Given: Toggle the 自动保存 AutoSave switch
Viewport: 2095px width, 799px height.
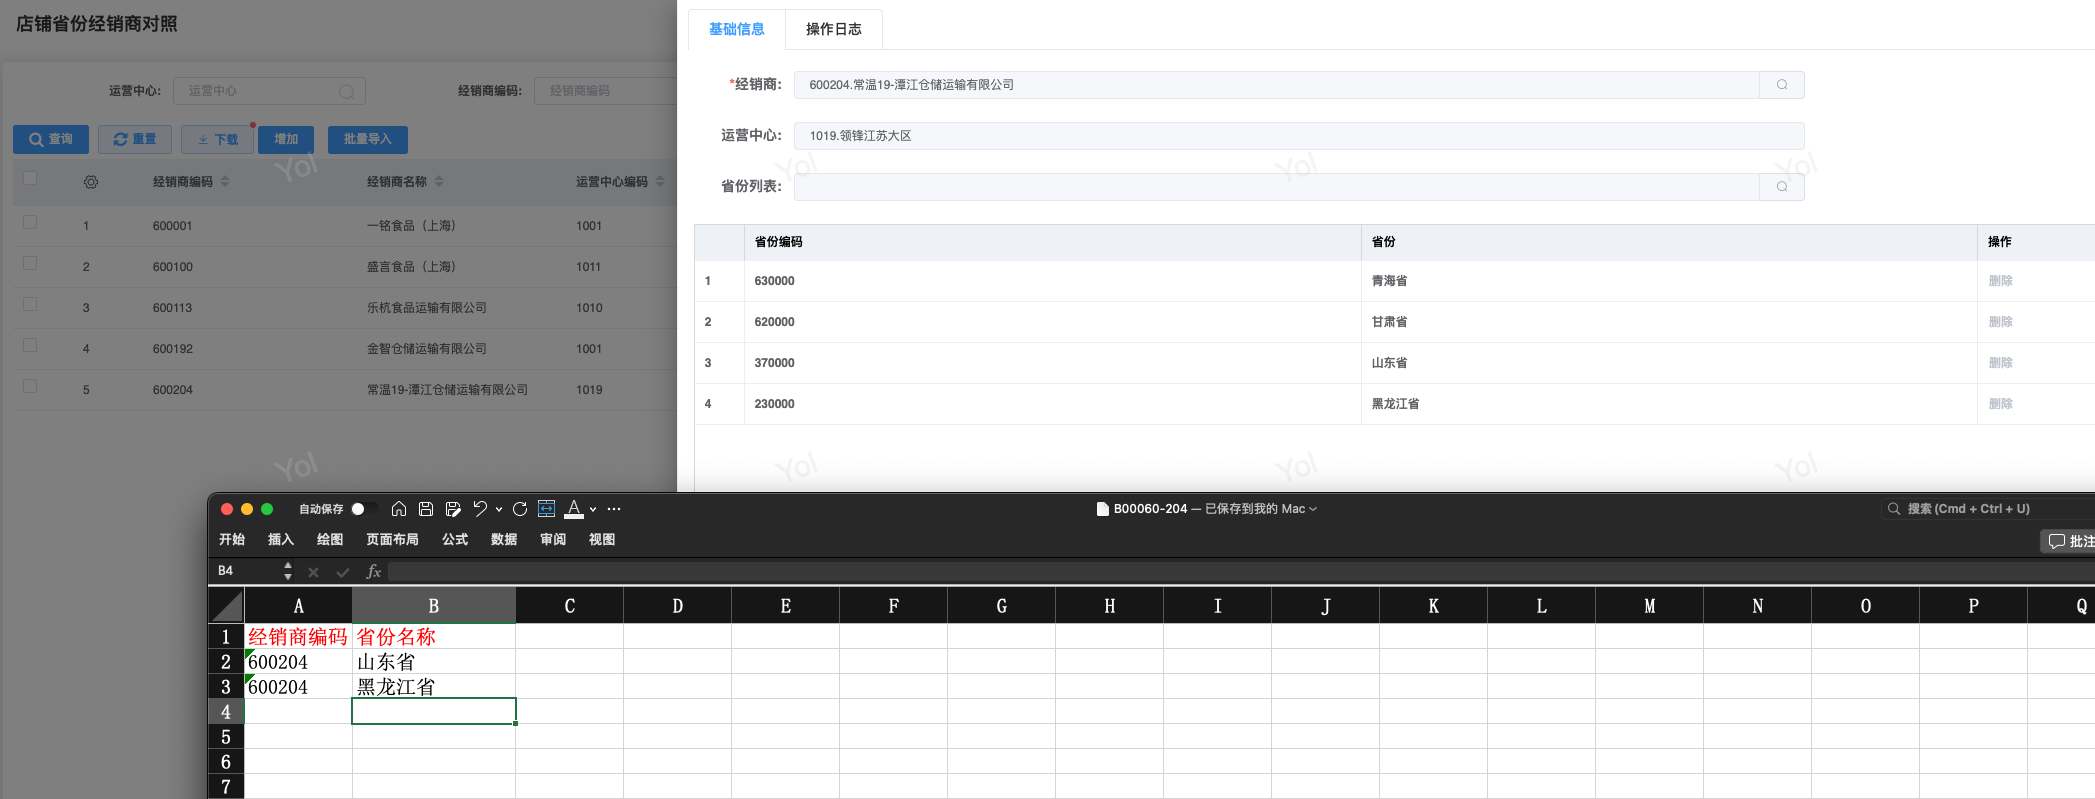Looking at the screenshot, I should click(362, 509).
